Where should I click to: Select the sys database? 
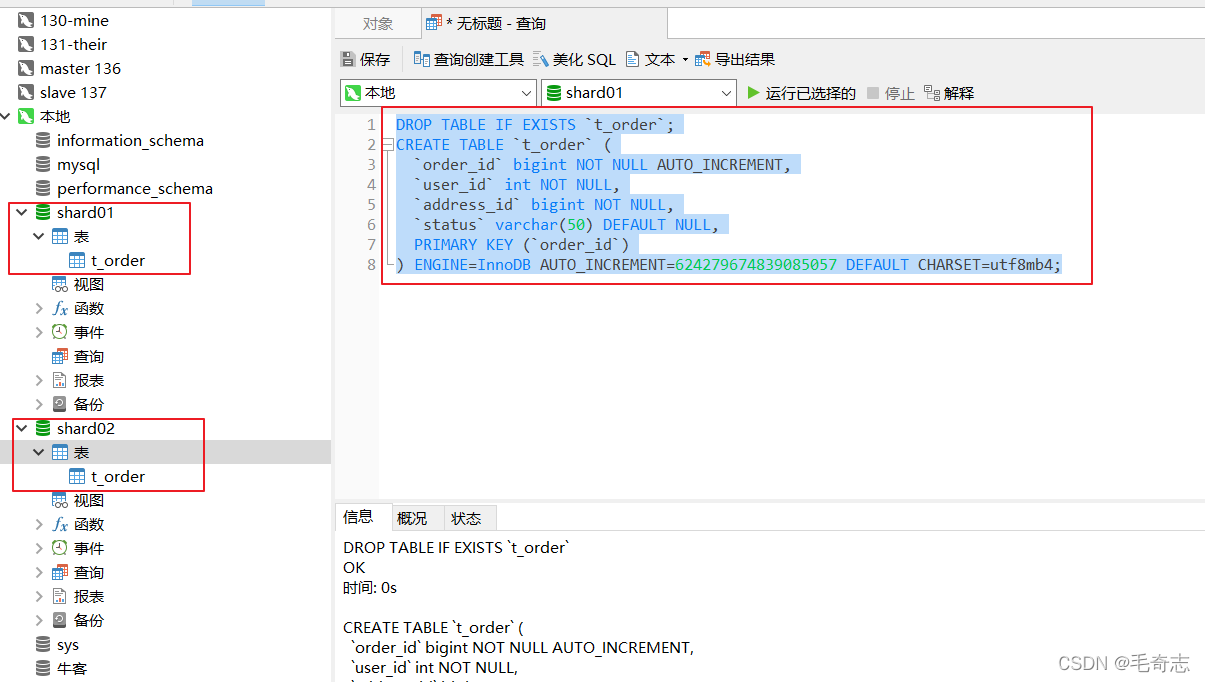point(67,644)
